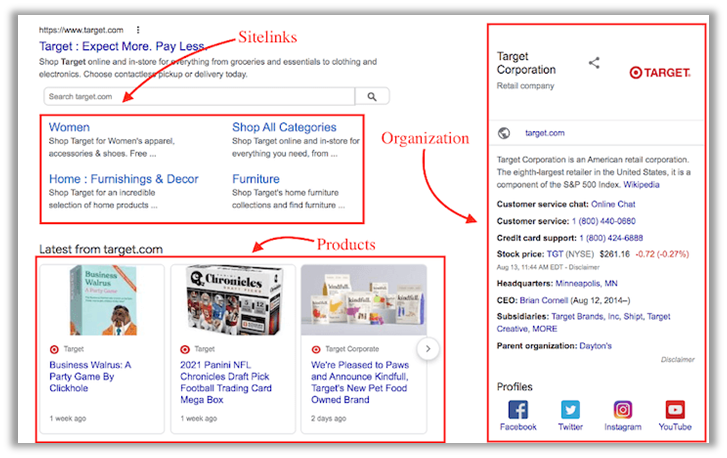Open the Brian Cornell CEO link
The image size is (727, 458).
(543, 300)
